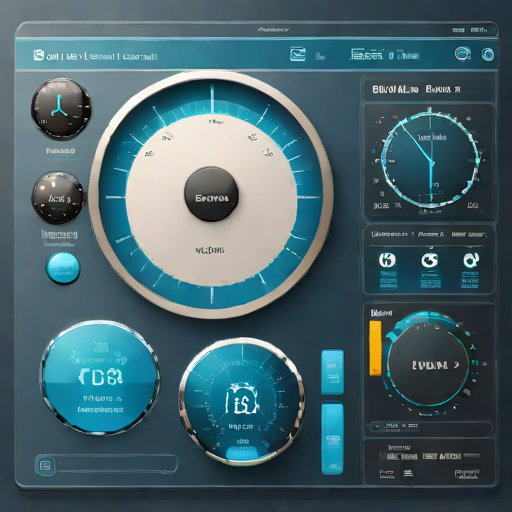The width and height of the screenshot is (512, 512).
Task: Click the yellow vertical level bar
Action: [x=375, y=348]
